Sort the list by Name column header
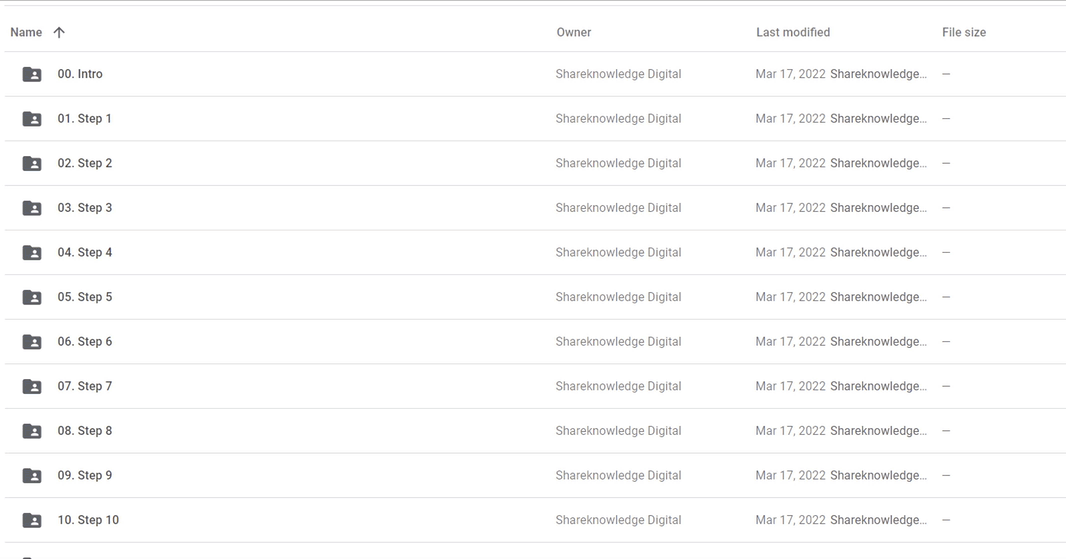 pyautogui.click(x=26, y=32)
